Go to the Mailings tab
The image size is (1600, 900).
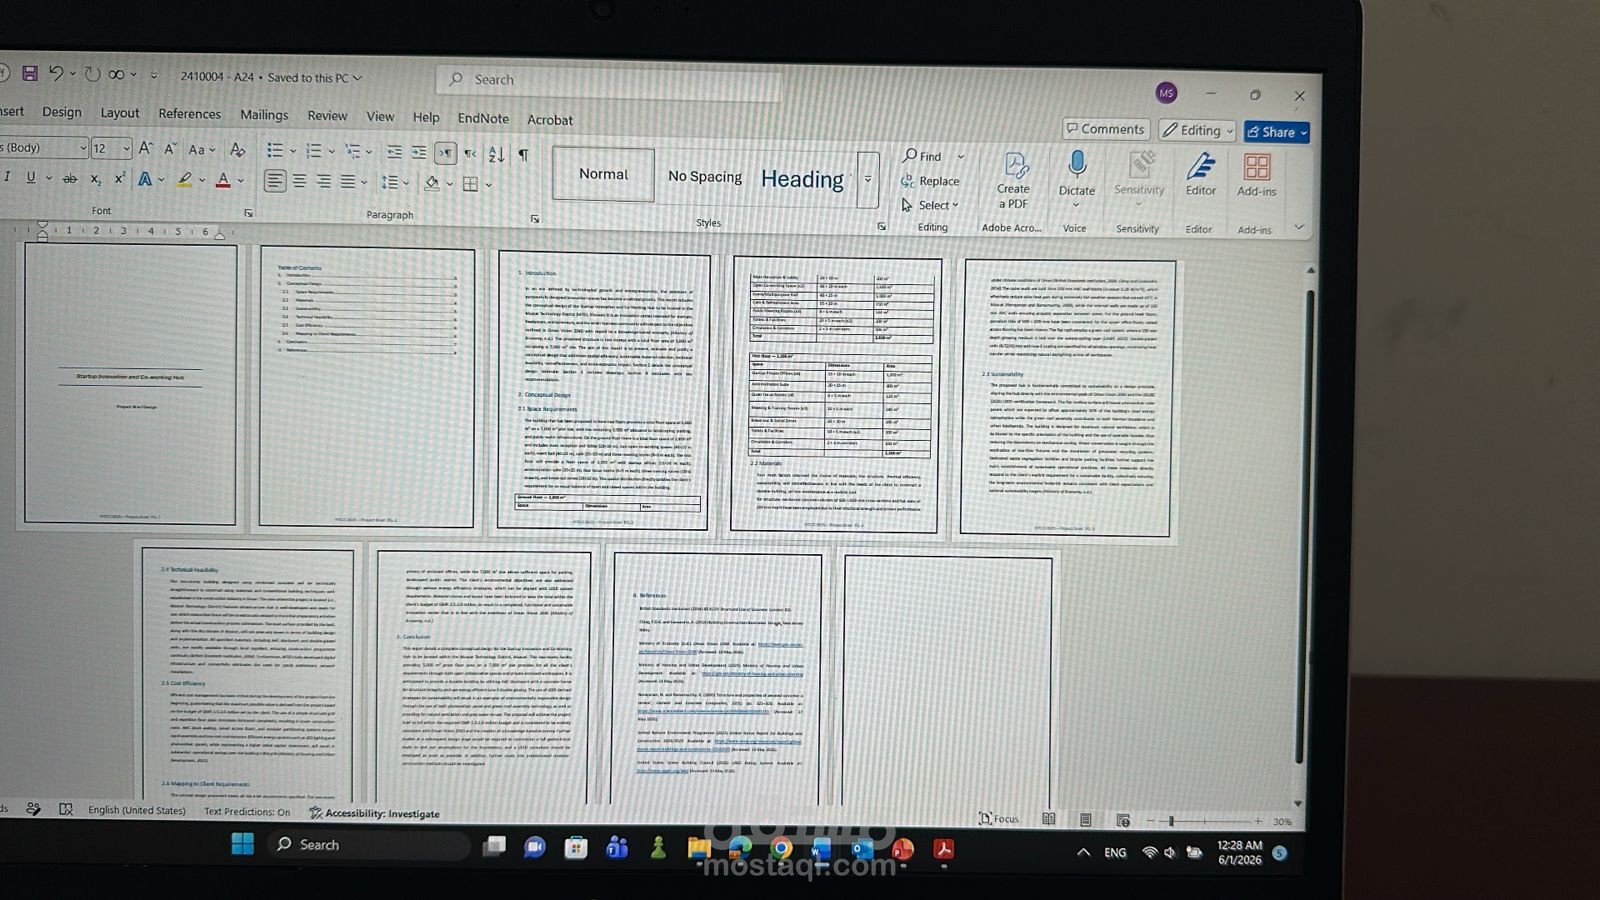(264, 115)
